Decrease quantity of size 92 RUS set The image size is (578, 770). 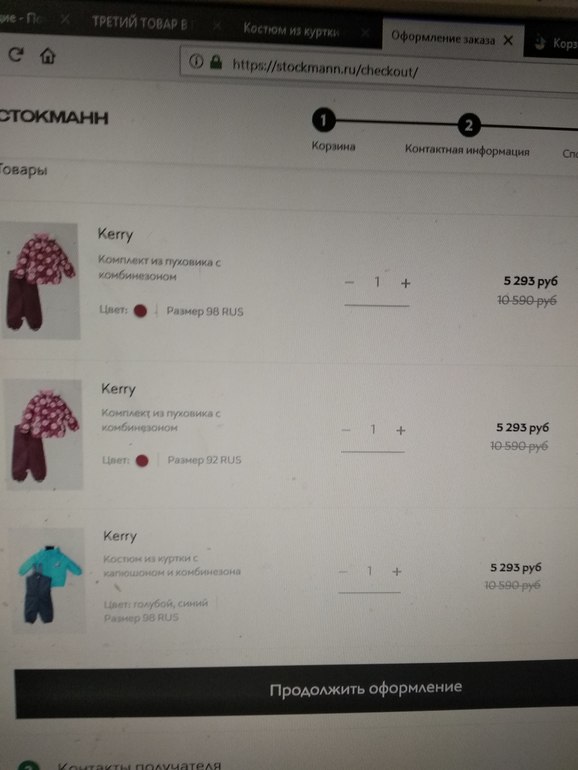(346, 430)
